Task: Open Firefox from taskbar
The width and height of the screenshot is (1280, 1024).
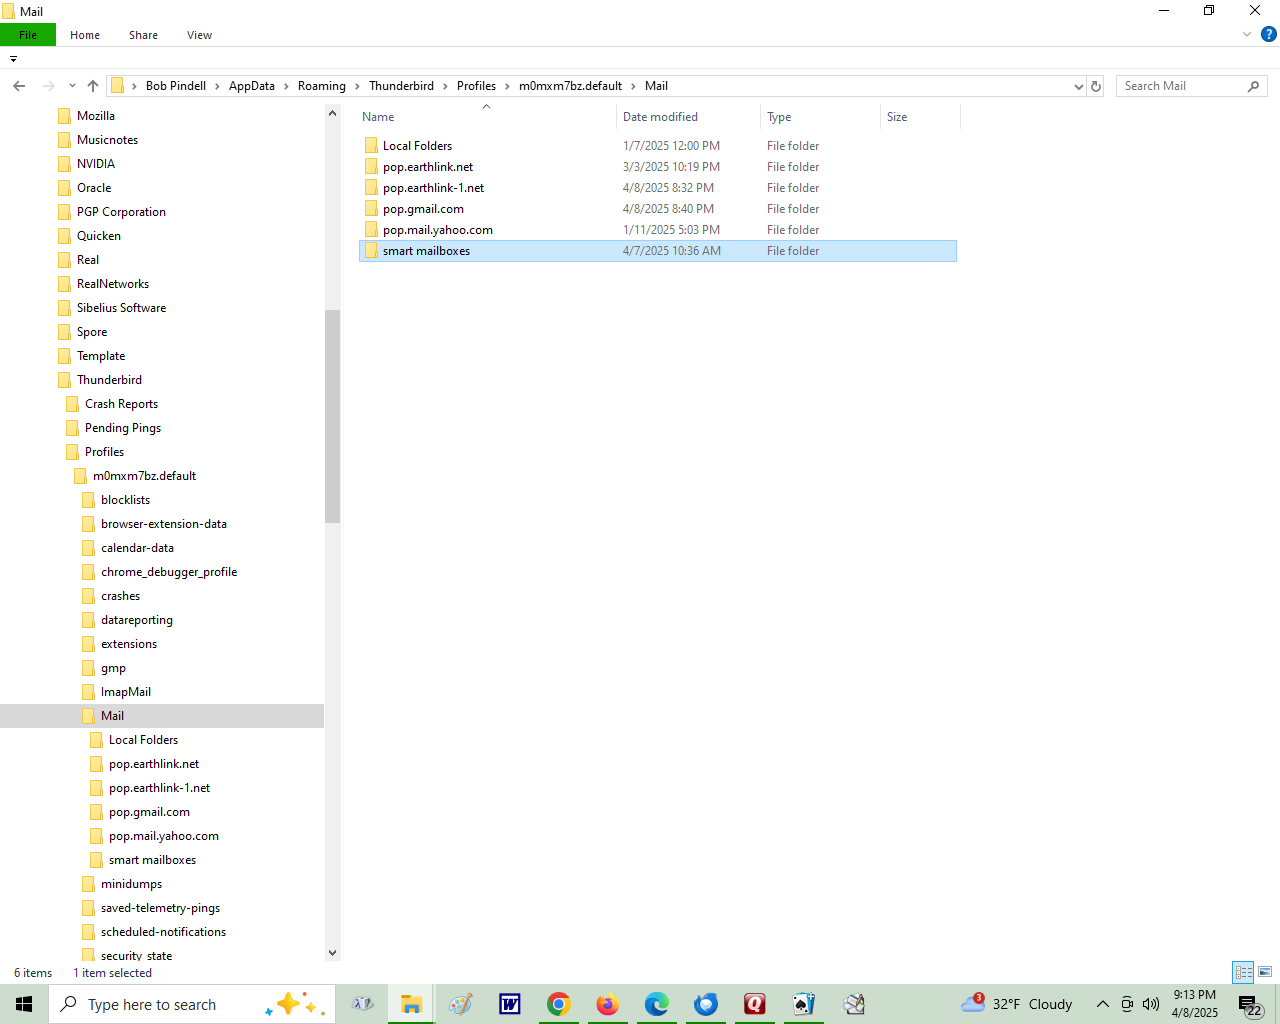Action: coord(608,1004)
